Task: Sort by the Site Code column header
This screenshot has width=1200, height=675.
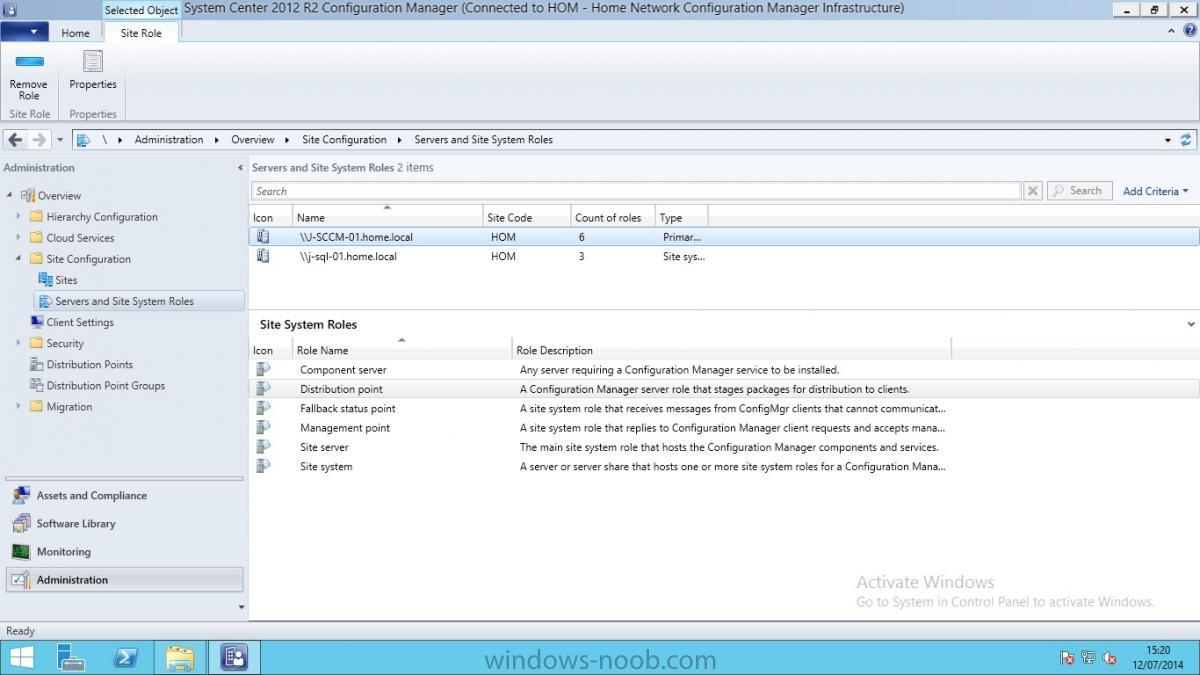Action: (526, 217)
